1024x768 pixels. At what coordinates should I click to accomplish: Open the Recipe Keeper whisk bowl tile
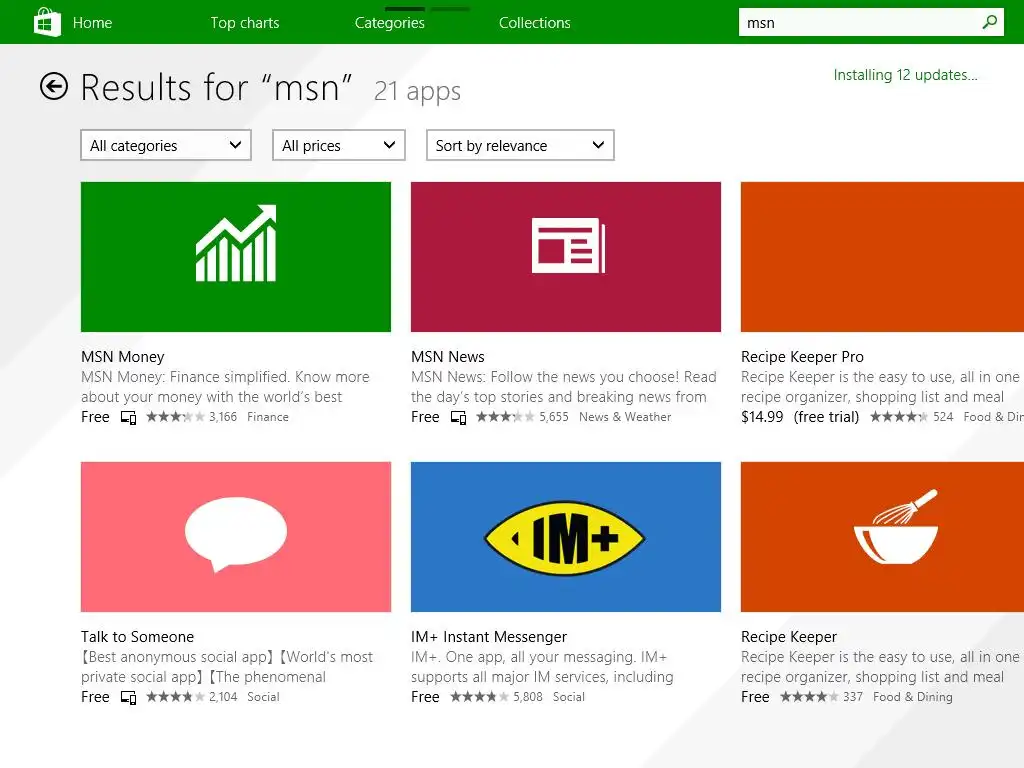click(x=882, y=537)
